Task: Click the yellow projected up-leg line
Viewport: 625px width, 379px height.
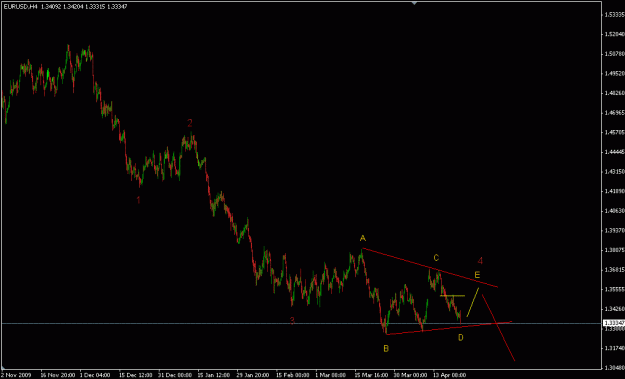Action: (473, 302)
